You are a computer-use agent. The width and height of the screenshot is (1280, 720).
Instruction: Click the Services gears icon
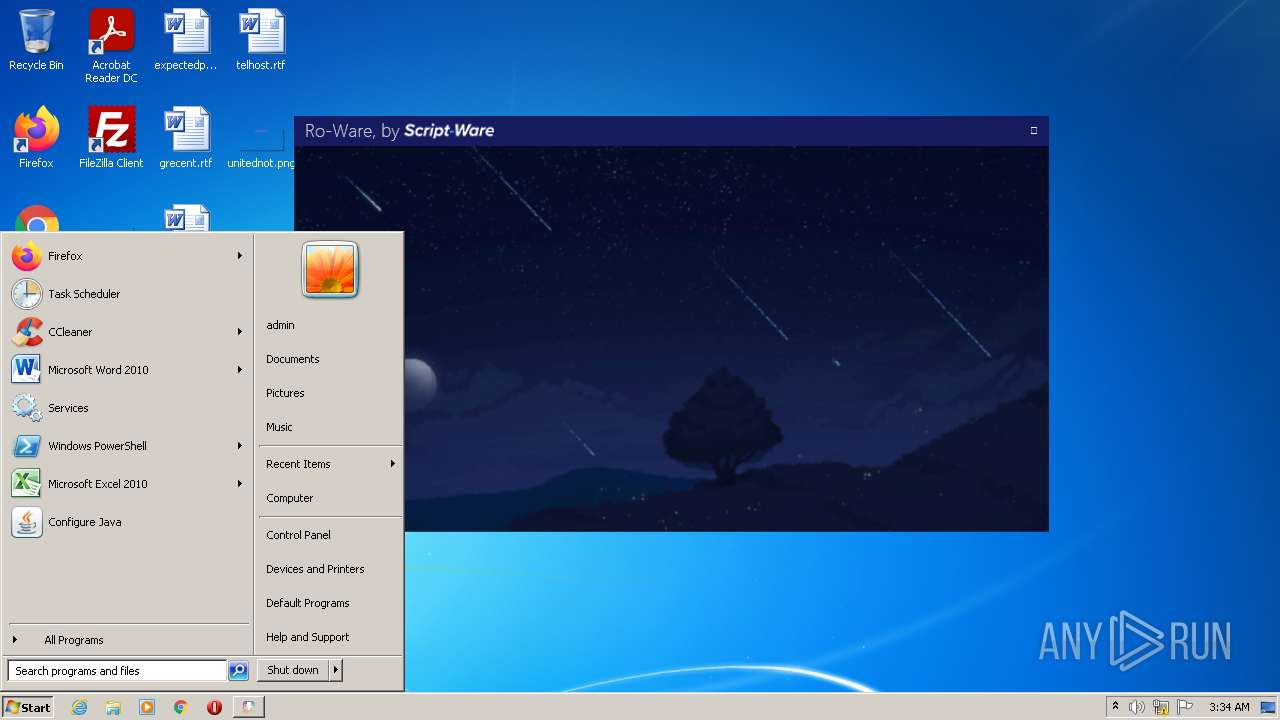(x=27, y=408)
